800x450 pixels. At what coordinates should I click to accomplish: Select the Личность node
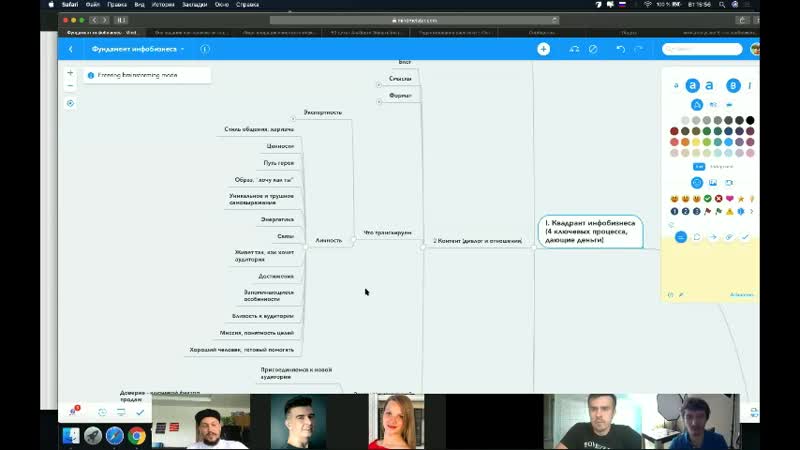pyautogui.click(x=329, y=240)
